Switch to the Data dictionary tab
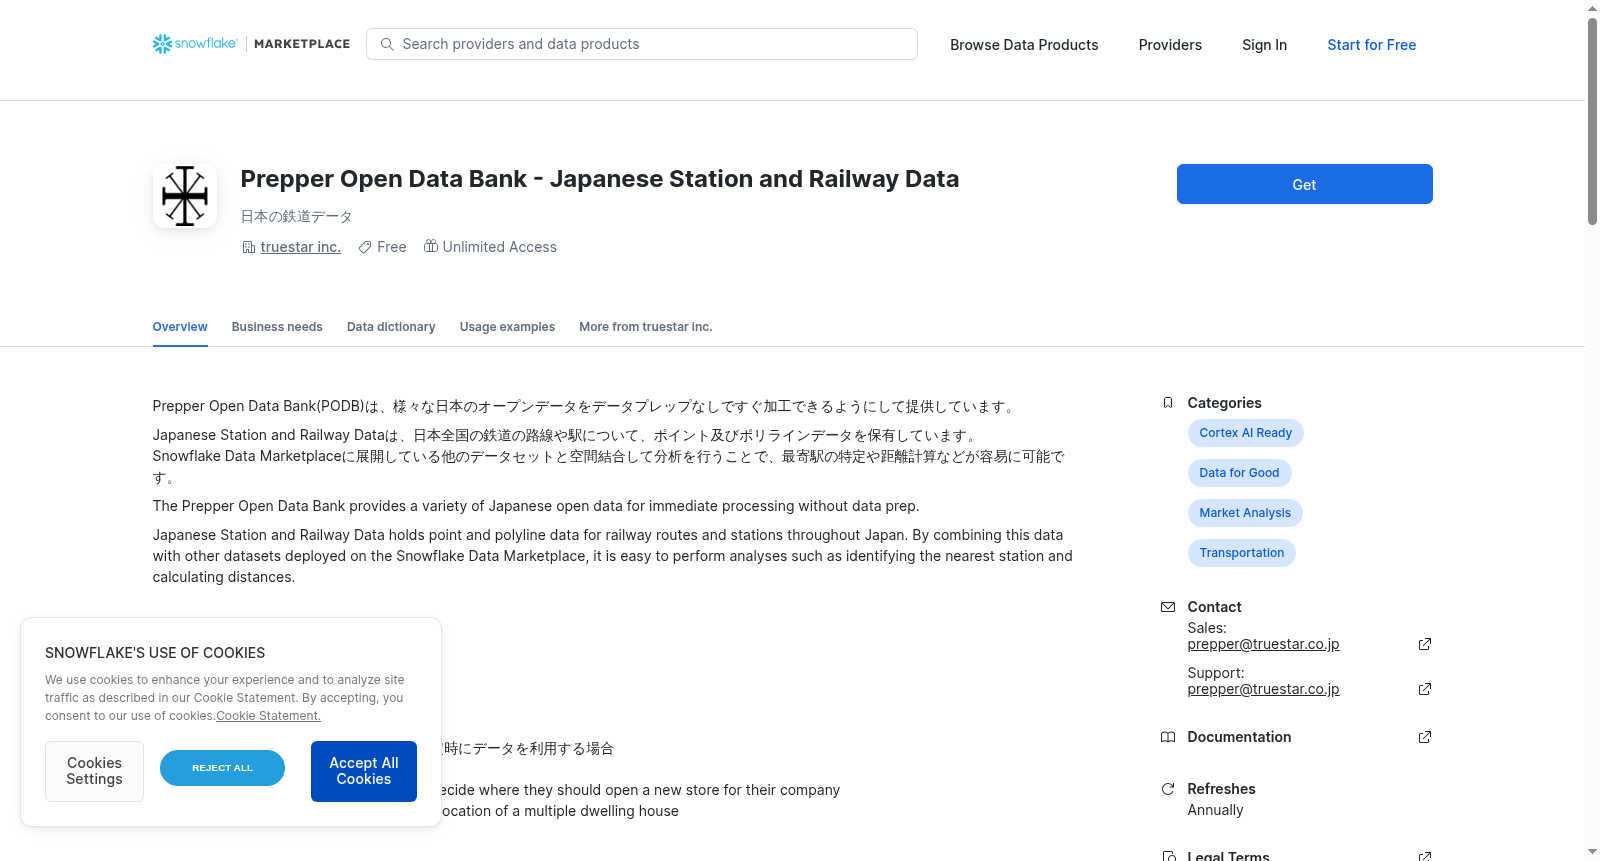Viewport: 1600px width, 861px height. pos(391,327)
